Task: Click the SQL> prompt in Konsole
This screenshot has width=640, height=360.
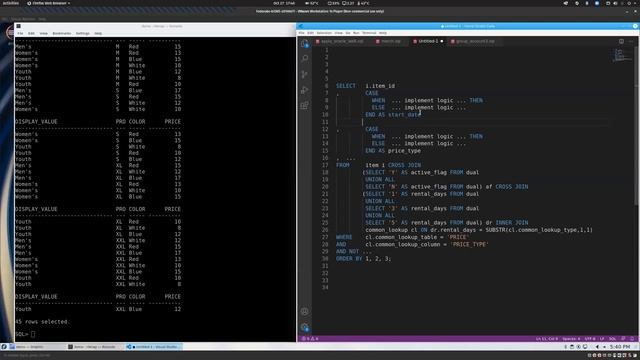Action: pyautogui.click(x=22, y=334)
